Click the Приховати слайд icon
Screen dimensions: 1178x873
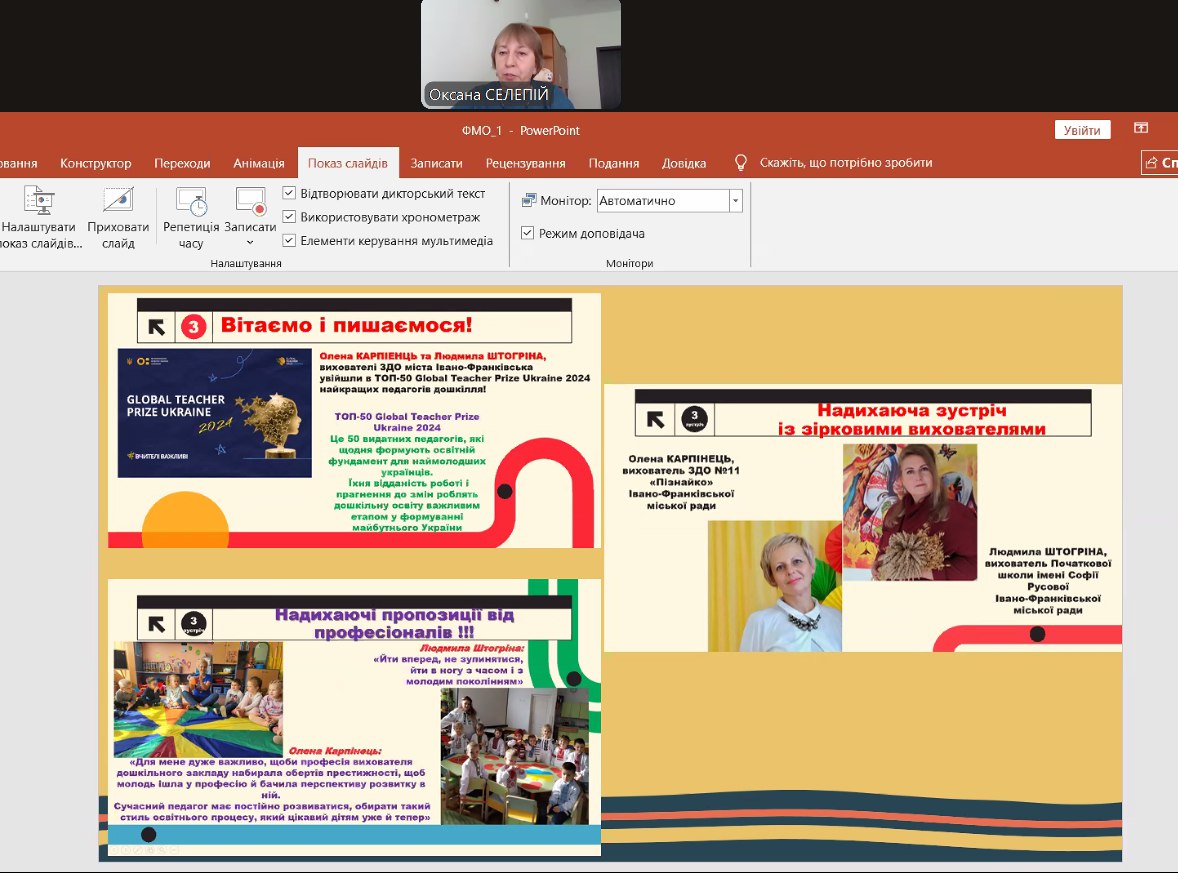118,201
